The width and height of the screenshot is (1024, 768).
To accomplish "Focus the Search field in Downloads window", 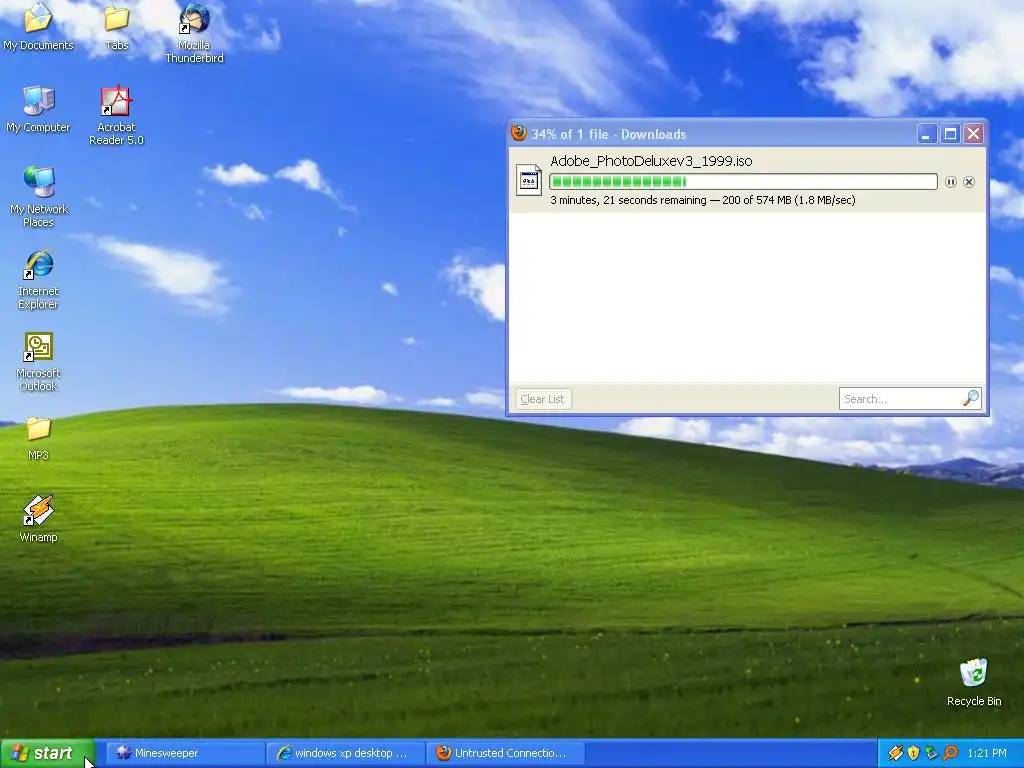I will pos(910,398).
